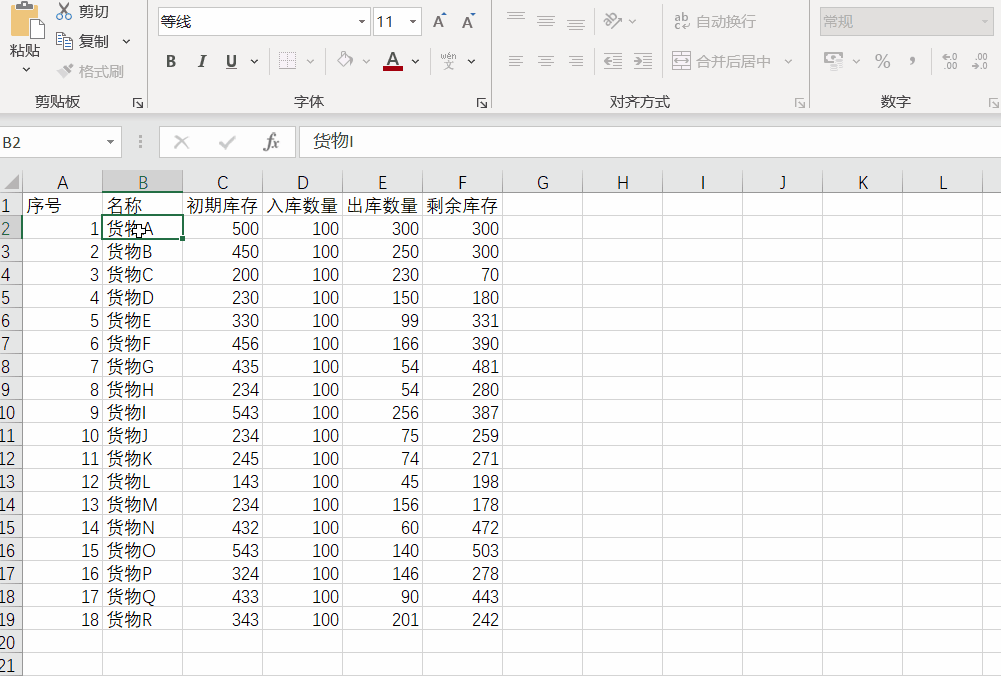The width and height of the screenshot is (1001, 676).
Task: Click the Copy (复制) icon
Action: 64,41
